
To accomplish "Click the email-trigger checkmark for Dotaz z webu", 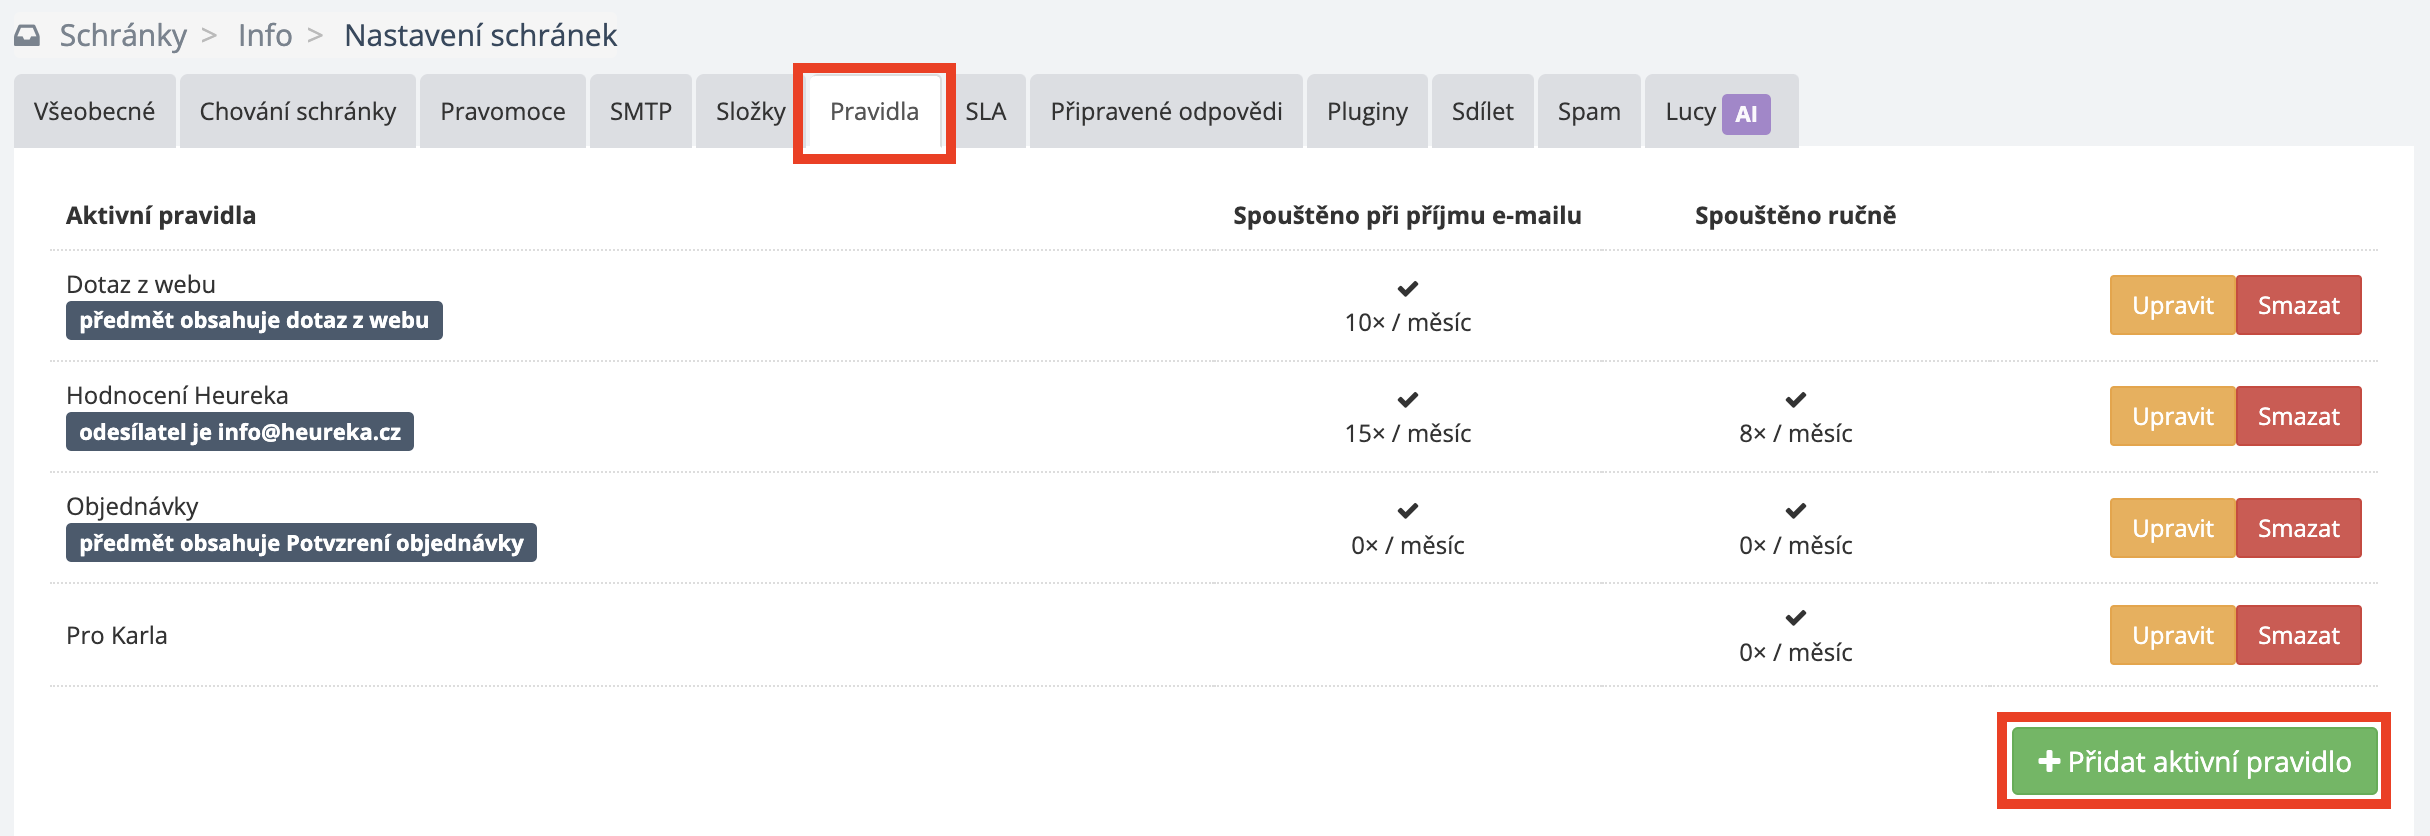I will [x=1407, y=289].
